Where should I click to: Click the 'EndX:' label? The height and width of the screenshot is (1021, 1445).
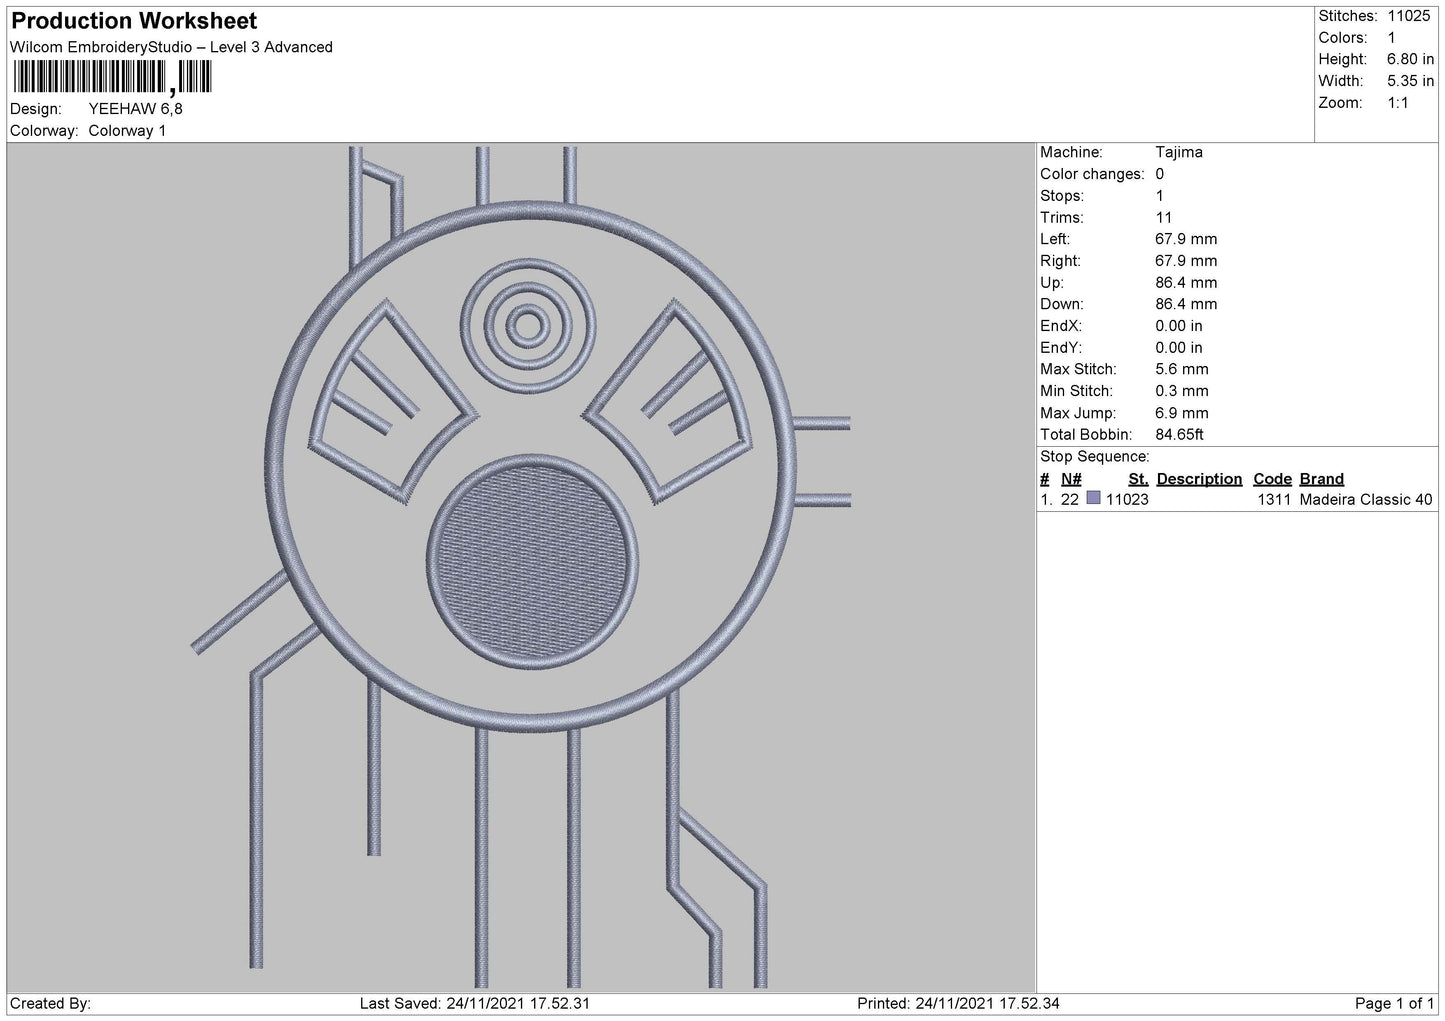point(1061,326)
